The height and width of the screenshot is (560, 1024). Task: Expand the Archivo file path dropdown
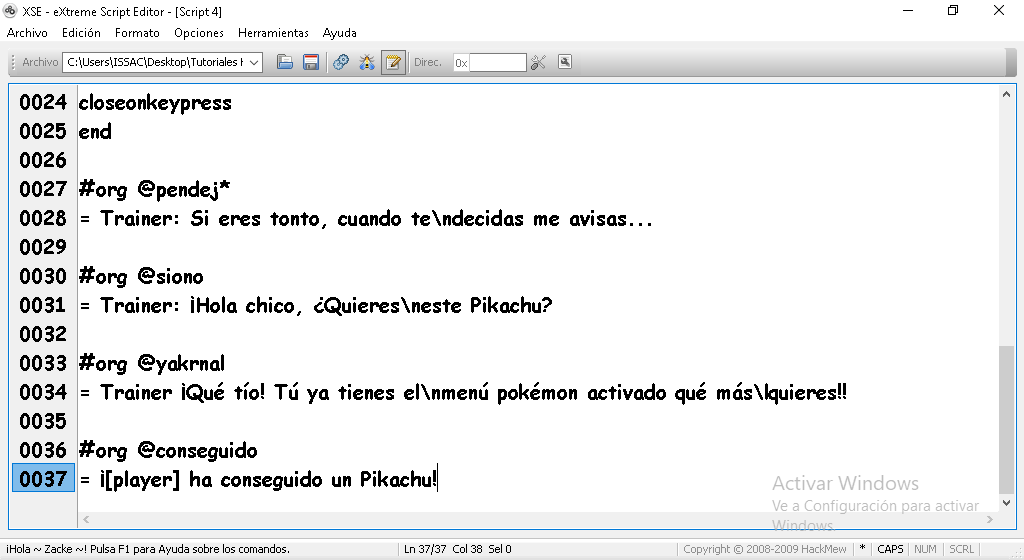(x=254, y=63)
